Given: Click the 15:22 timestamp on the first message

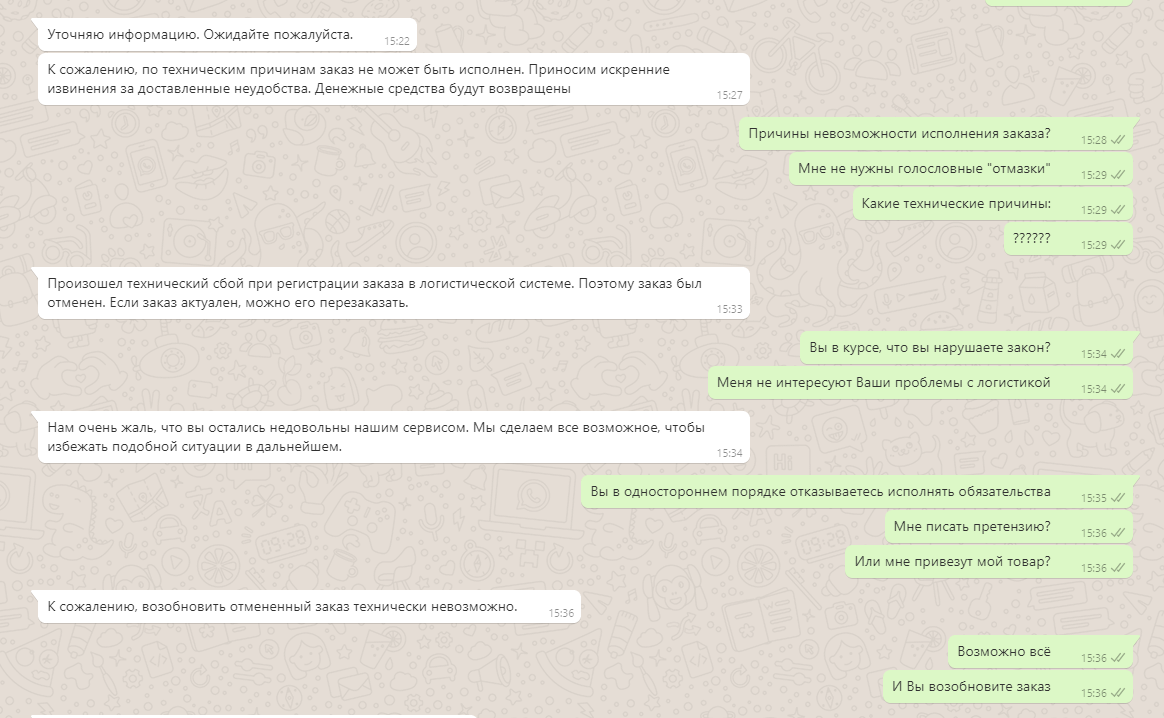Looking at the screenshot, I should [x=396, y=42].
